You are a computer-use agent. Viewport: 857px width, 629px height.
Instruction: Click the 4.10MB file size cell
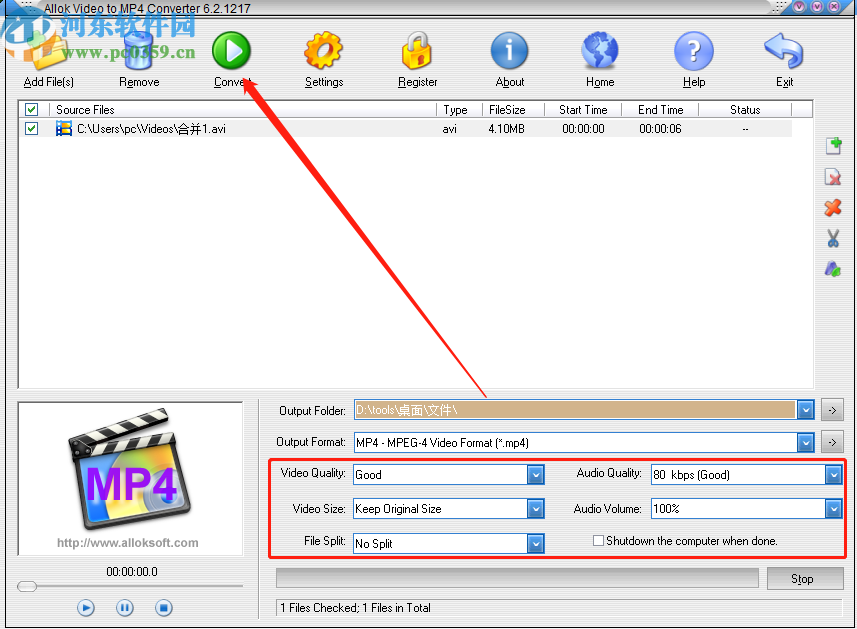coord(506,129)
